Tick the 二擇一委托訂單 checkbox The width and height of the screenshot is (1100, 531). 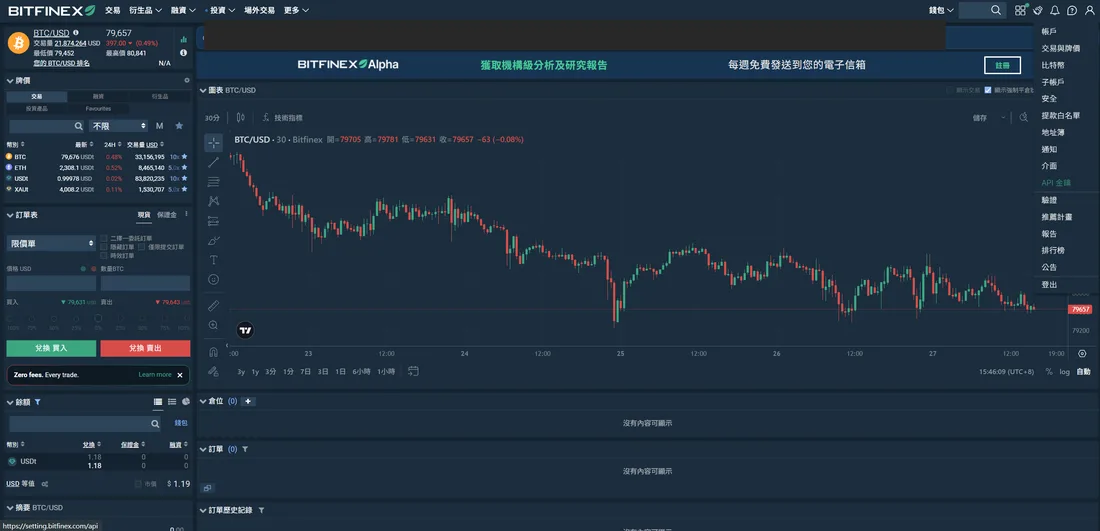point(104,238)
